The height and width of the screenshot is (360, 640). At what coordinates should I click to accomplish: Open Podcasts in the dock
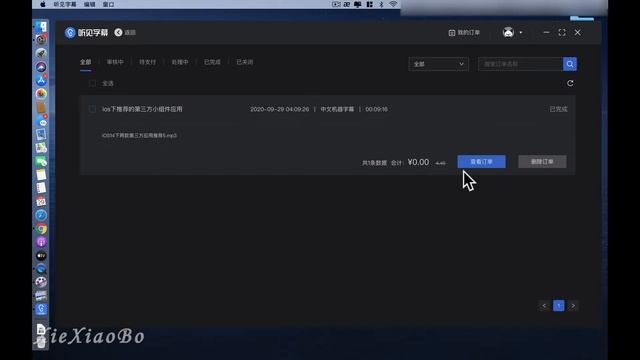pos(41,242)
